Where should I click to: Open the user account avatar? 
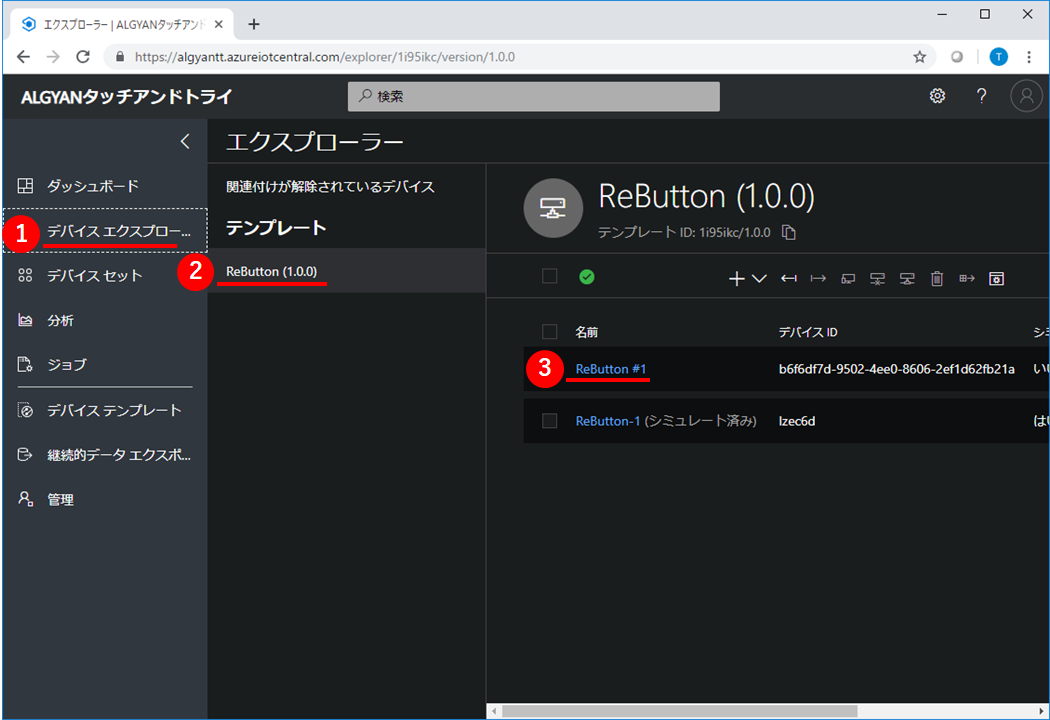1026,96
